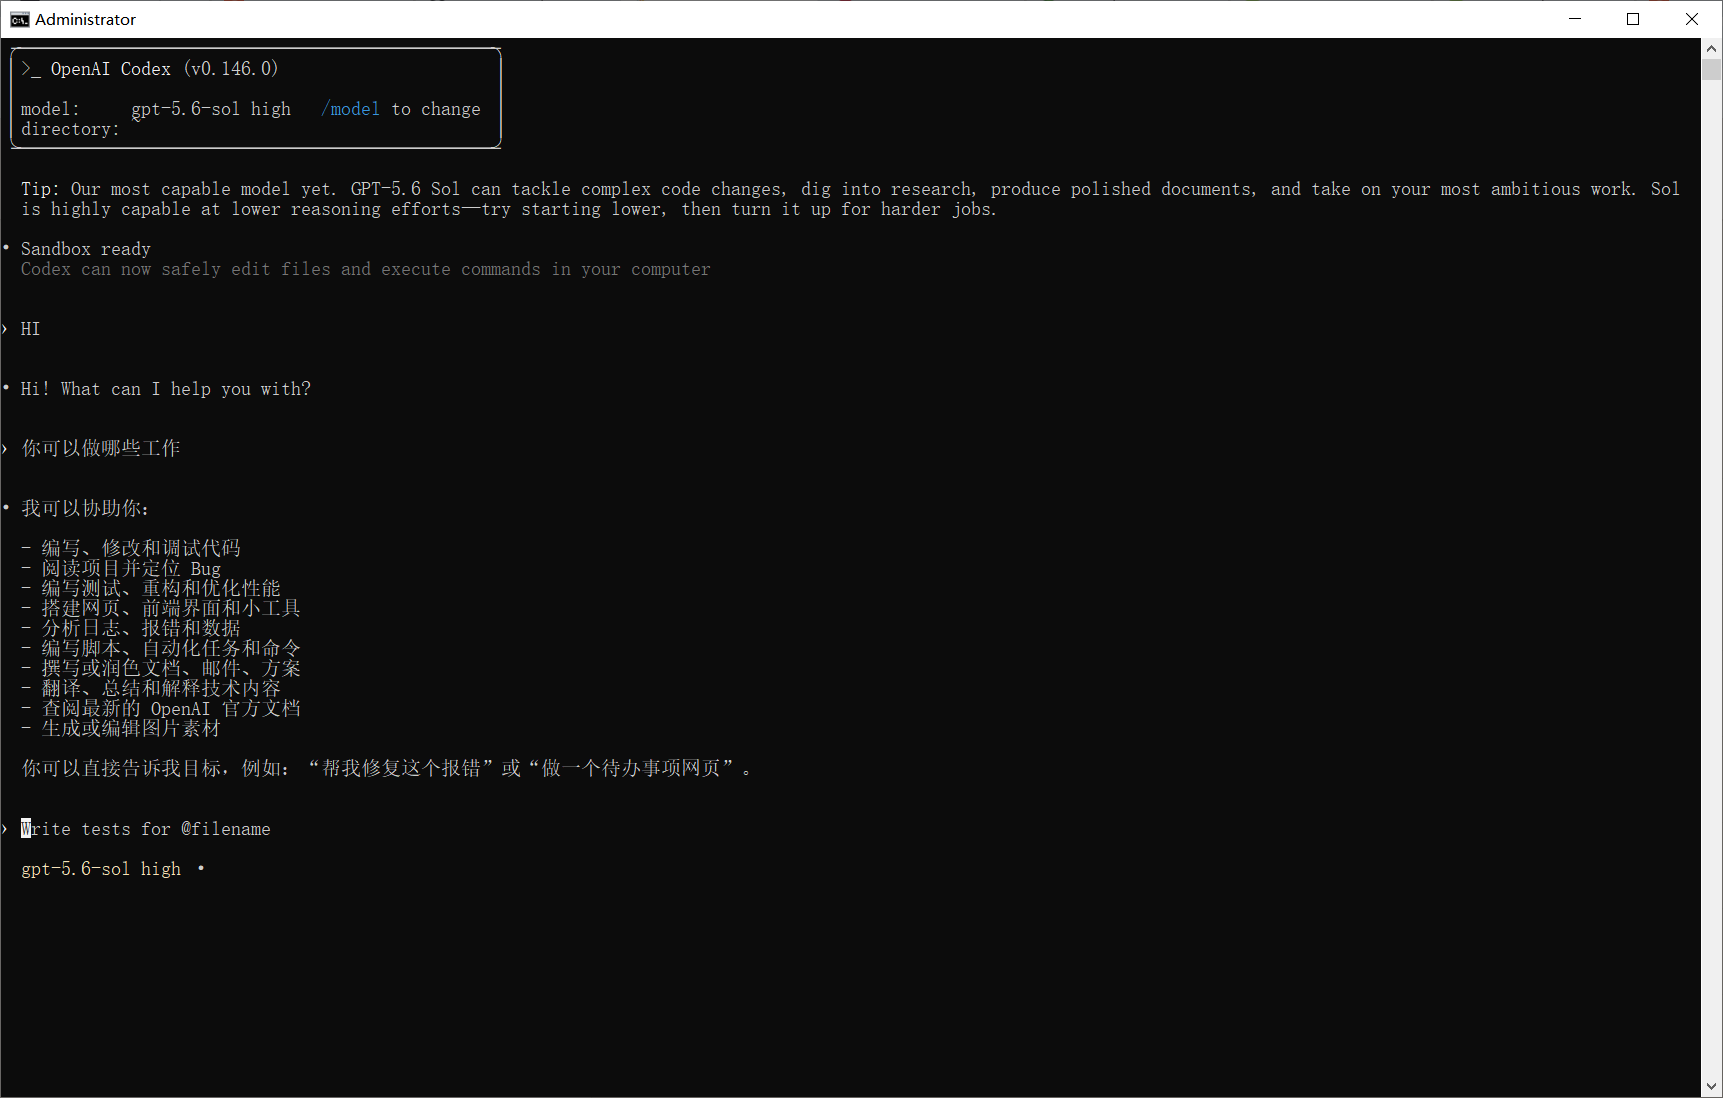This screenshot has height=1098, width=1723.
Task: Click the scrollbar down arrow
Action: point(1712,1086)
